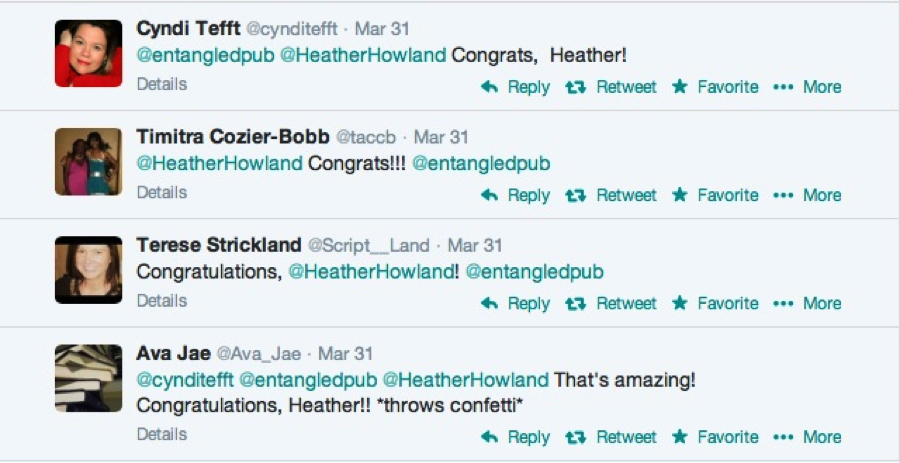The image size is (900, 463).
Task: Show Details for Timitra Cozier-Bobb's tweet
Action: pyautogui.click(x=162, y=192)
